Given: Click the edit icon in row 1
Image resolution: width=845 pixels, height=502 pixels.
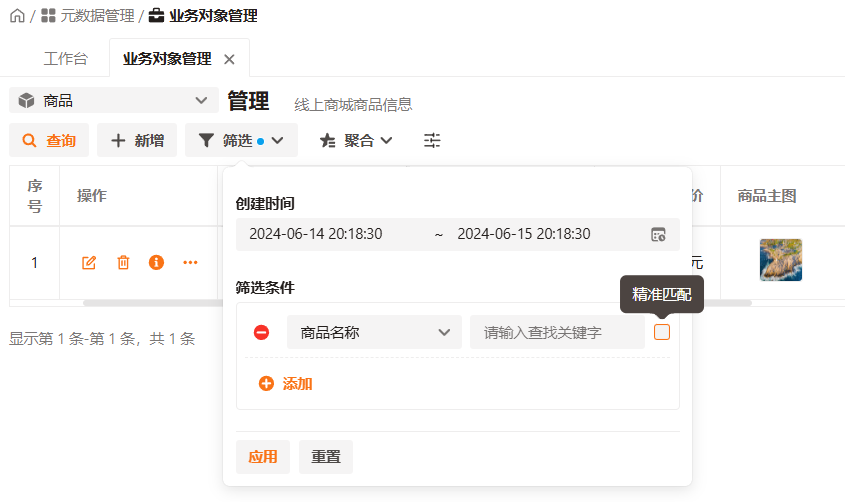Looking at the screenshot, I should coord(89,262).
